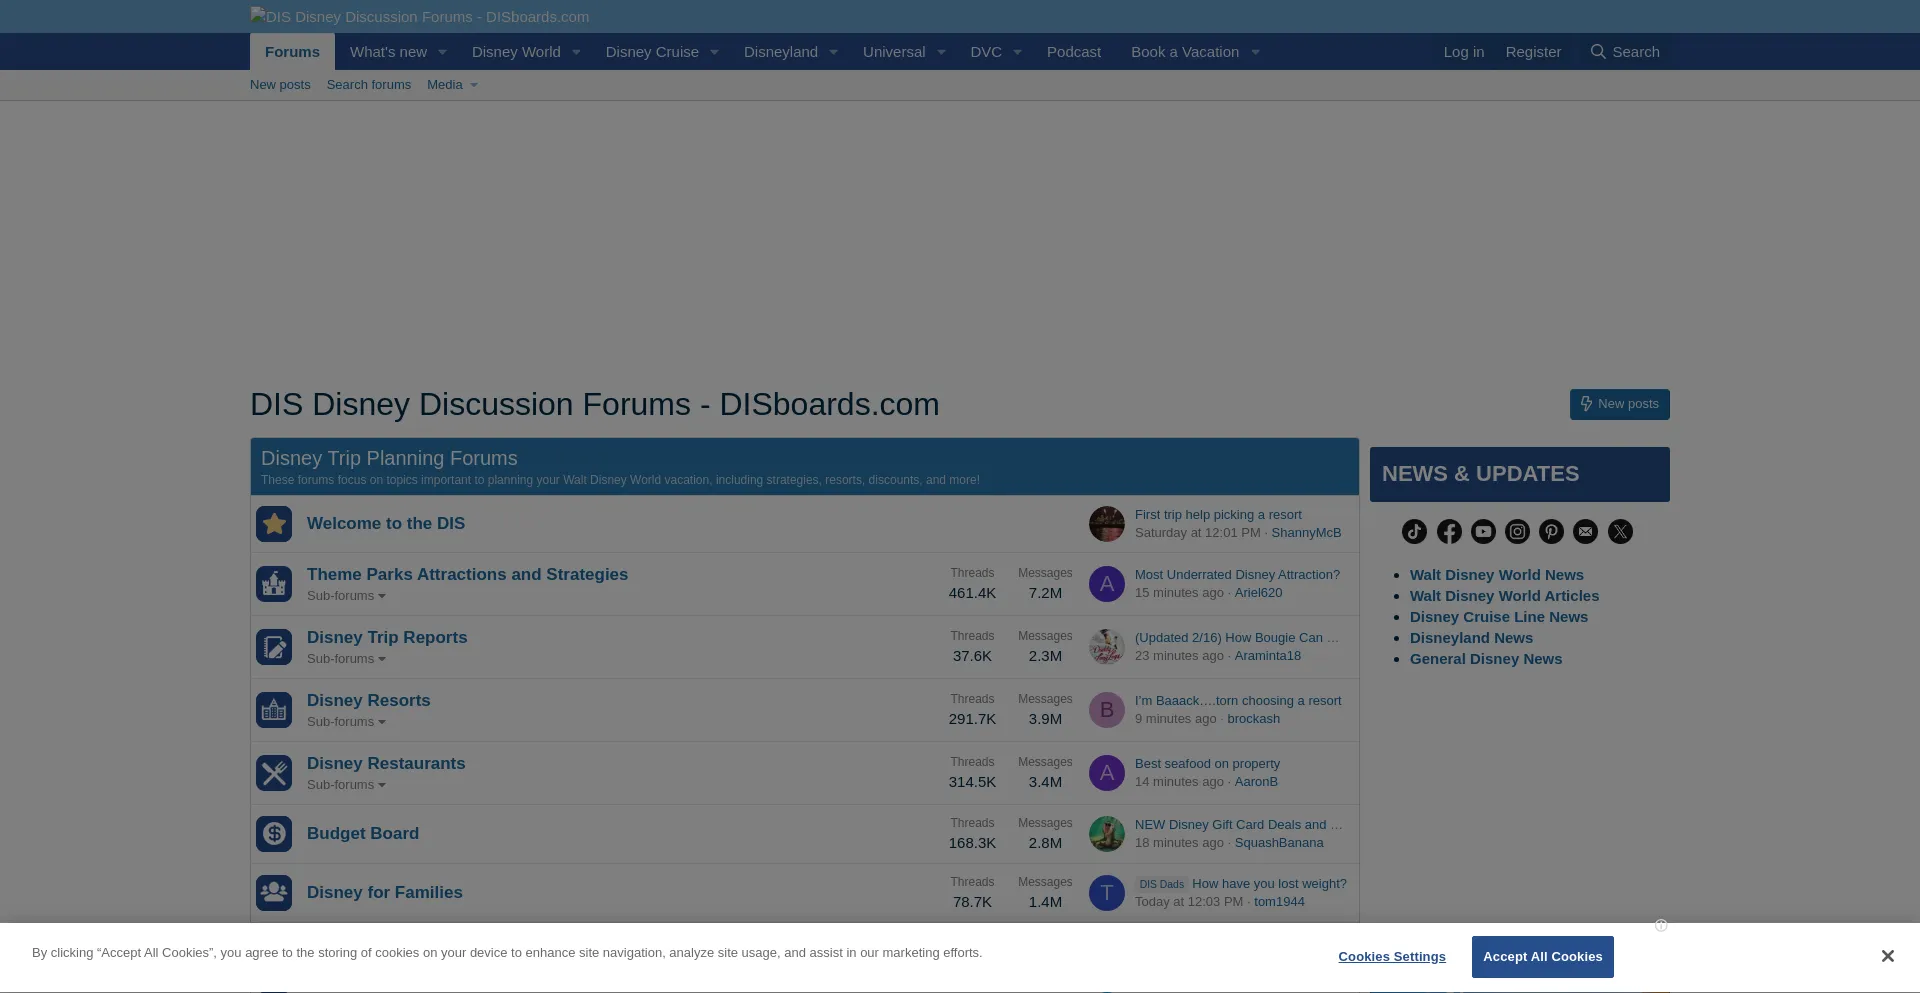Expand Sub-forums under Theme Parks Attractions

click(346, 596)
